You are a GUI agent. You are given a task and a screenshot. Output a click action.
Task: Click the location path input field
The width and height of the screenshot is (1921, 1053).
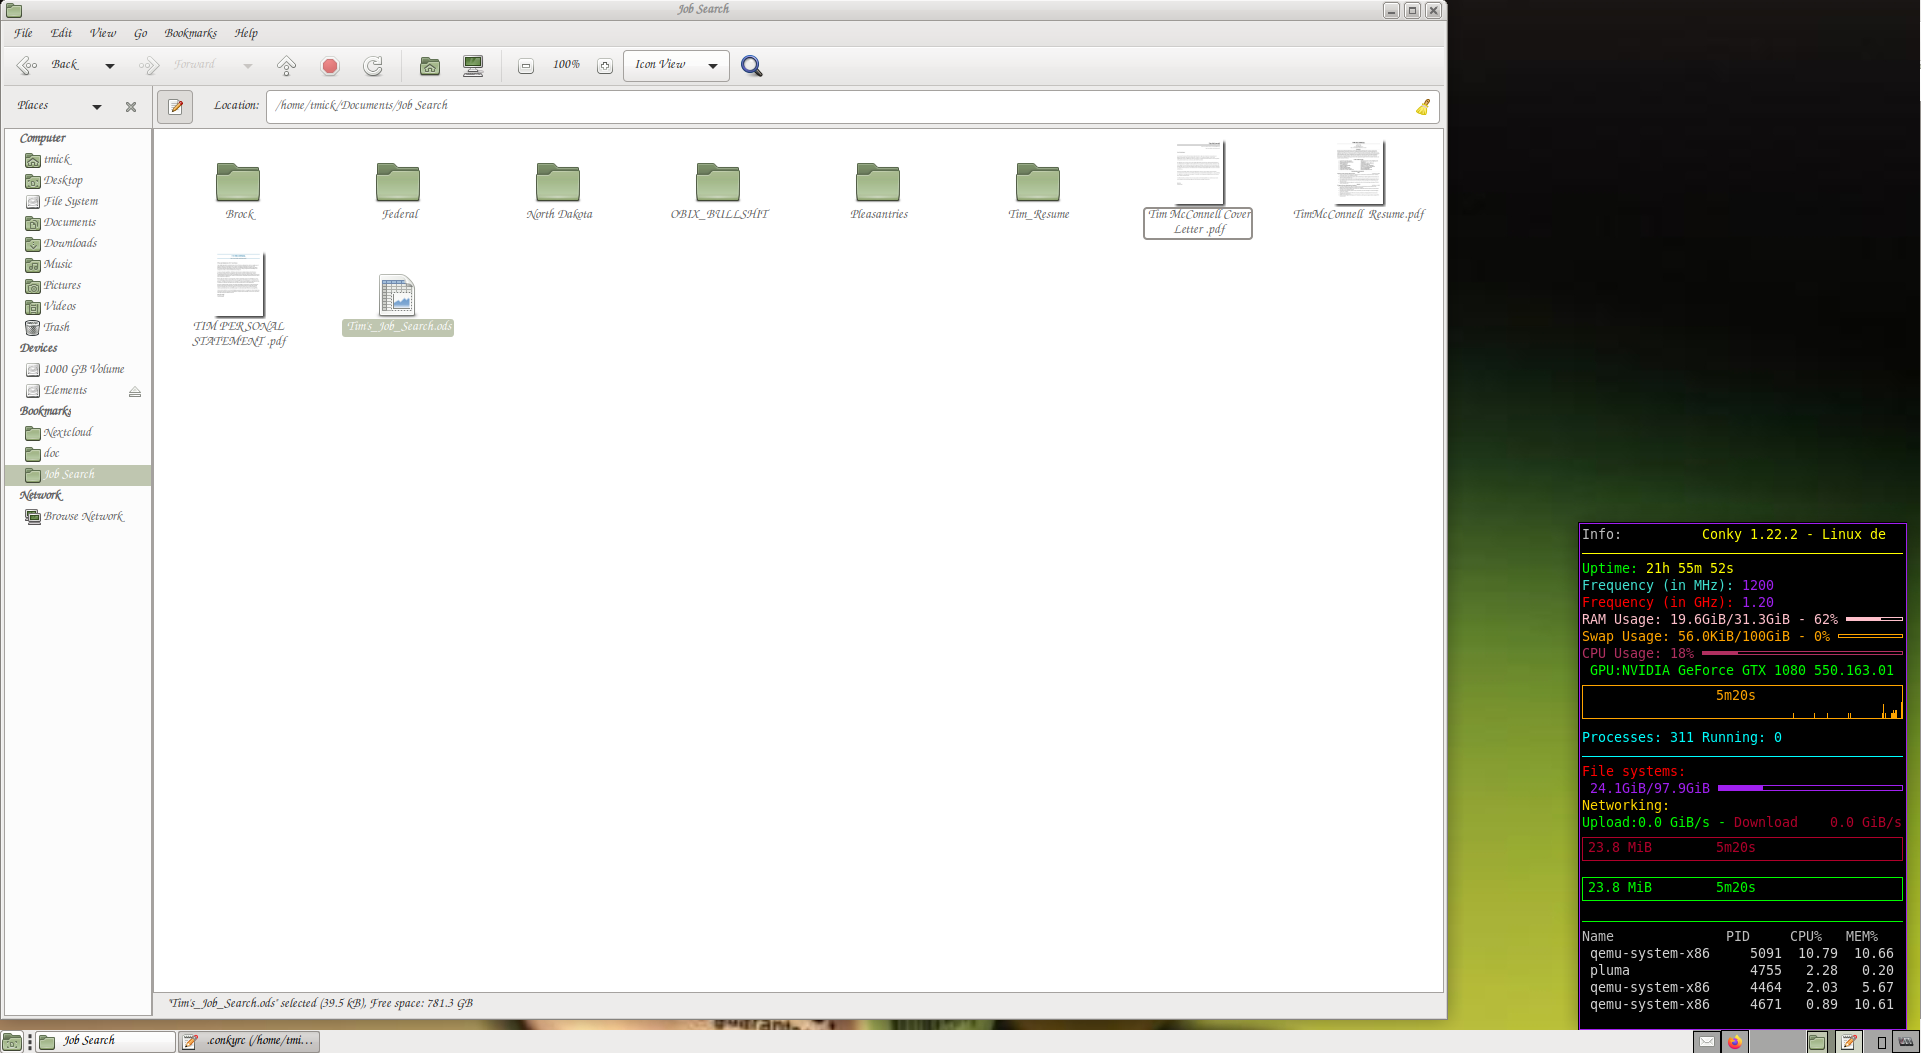(840, 106)
